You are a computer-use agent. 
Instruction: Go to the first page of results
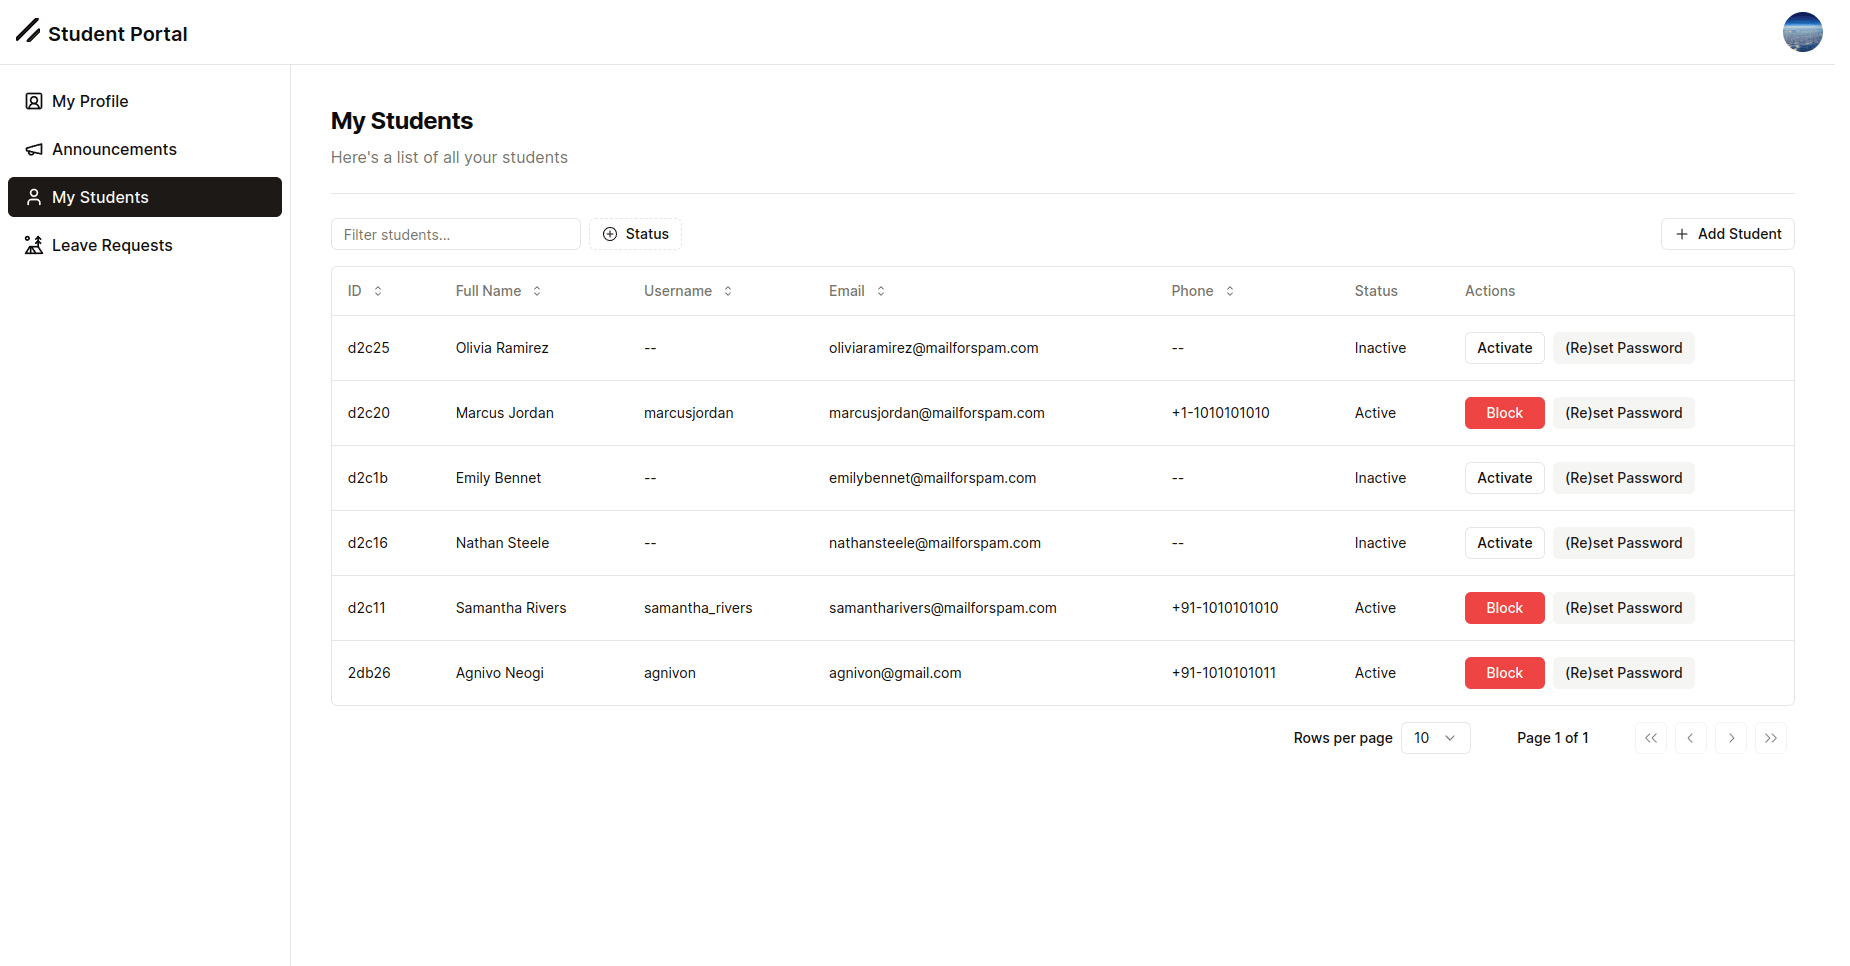click(1651, 738)
